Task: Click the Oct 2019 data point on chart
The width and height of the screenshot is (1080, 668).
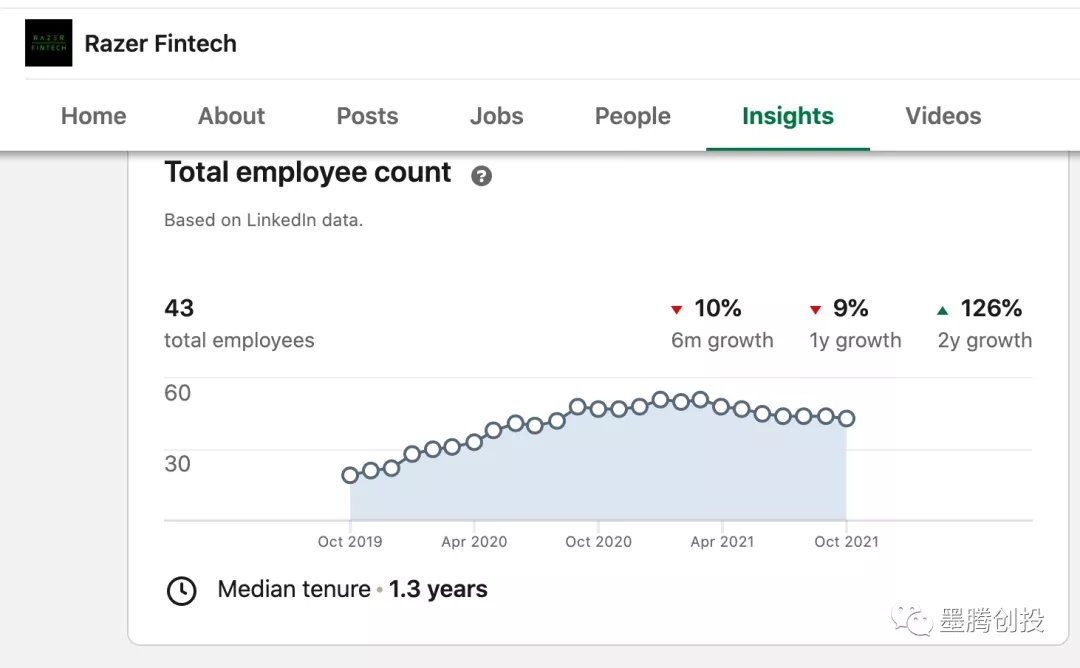Action: point(350,475)
